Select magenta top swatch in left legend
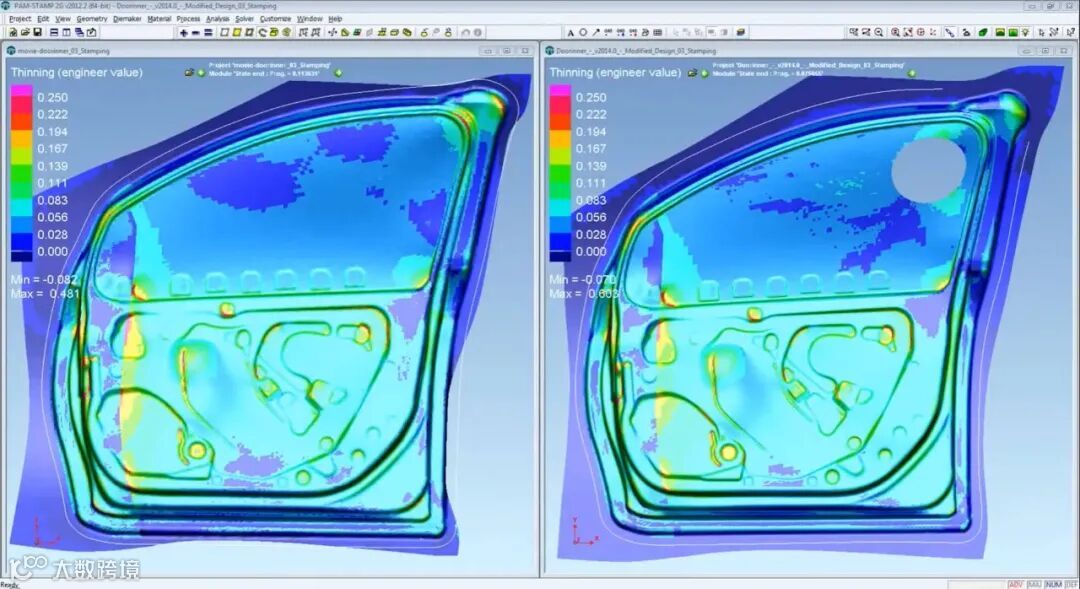Screen dimensions: 1080x589 tap(21, 90)
